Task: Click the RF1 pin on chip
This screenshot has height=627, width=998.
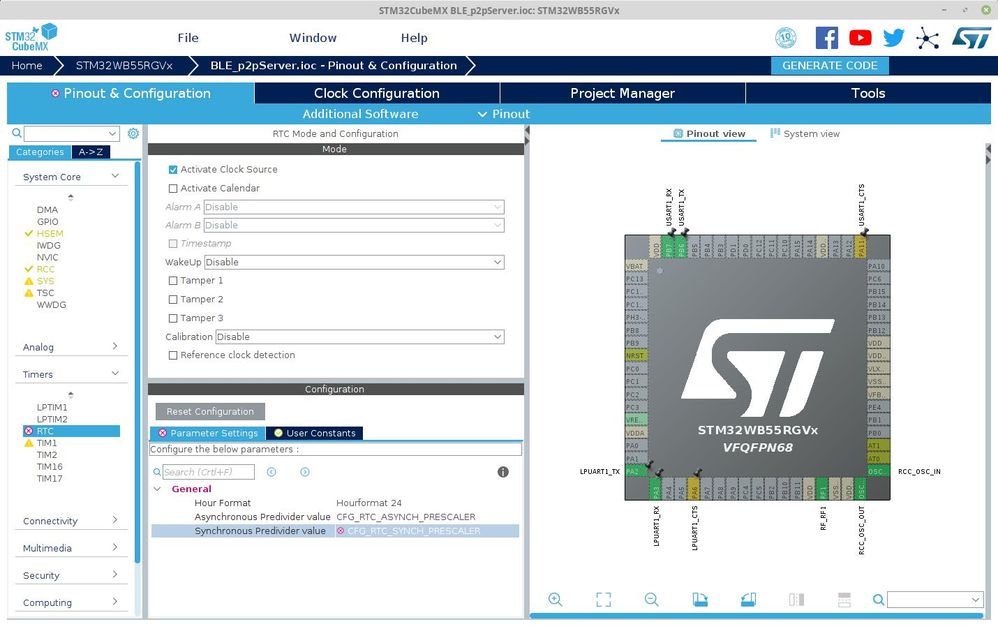Action: [x=822, y=488]
